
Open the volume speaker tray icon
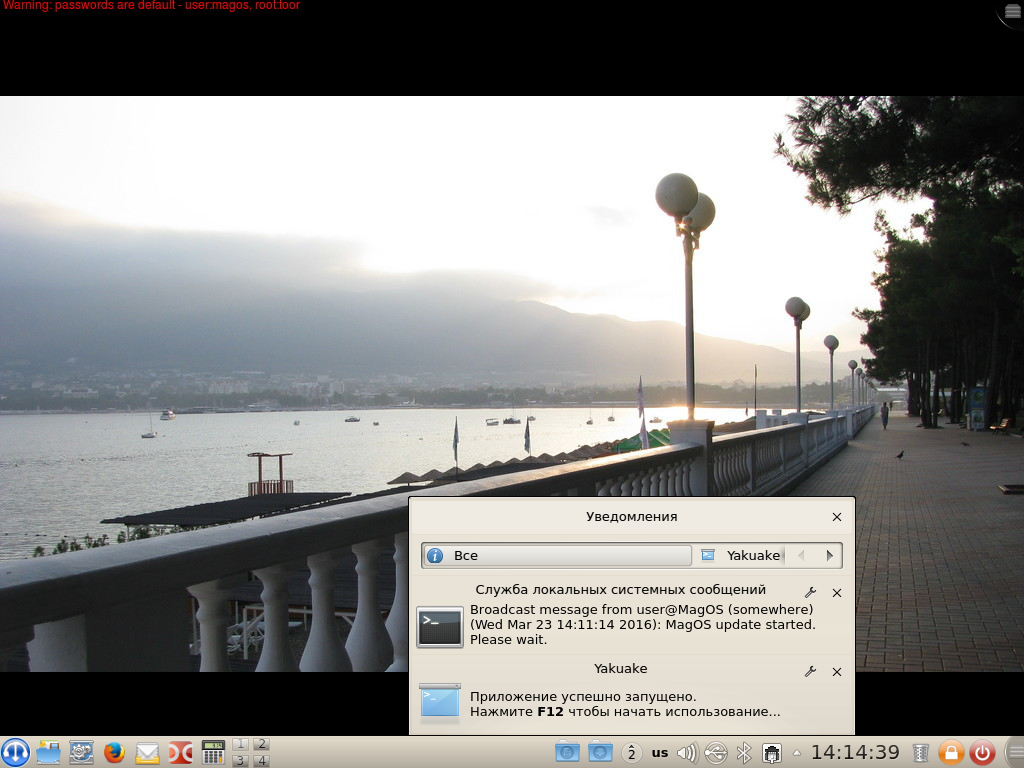tap(686, 753)
